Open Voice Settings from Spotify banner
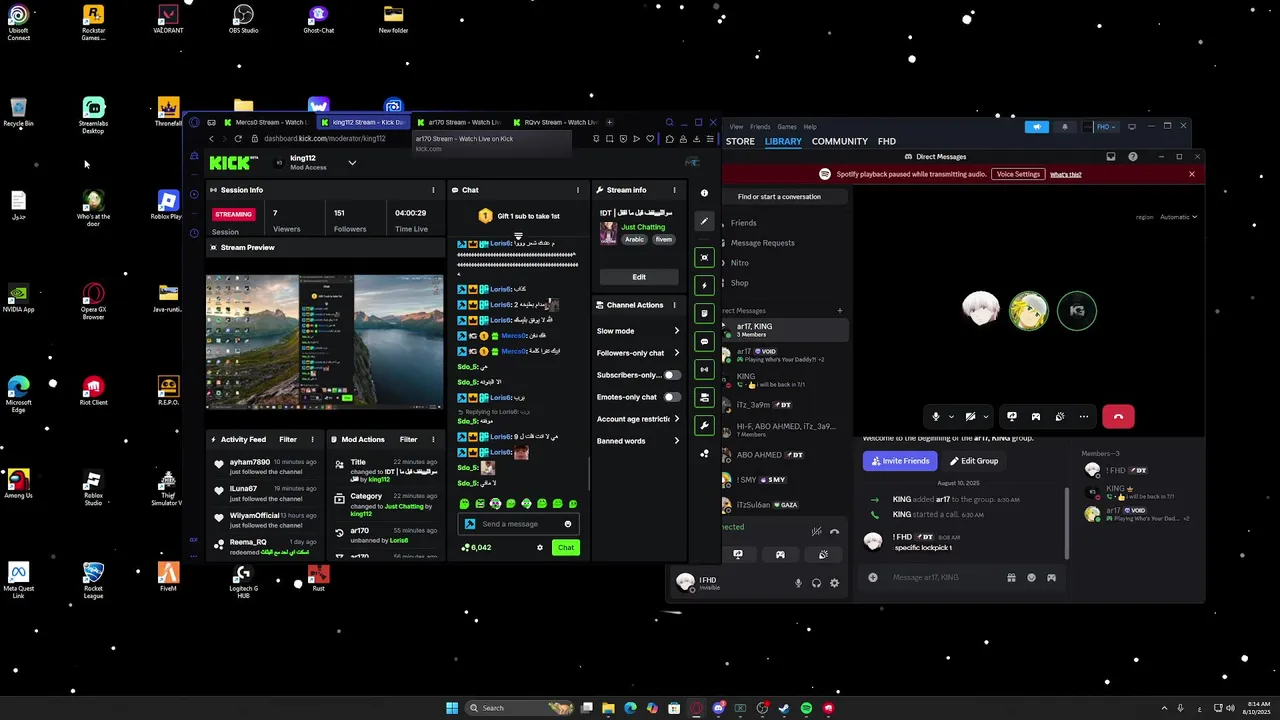Viewport: 1280px width, 720px height. click(x=1018, y=174)
